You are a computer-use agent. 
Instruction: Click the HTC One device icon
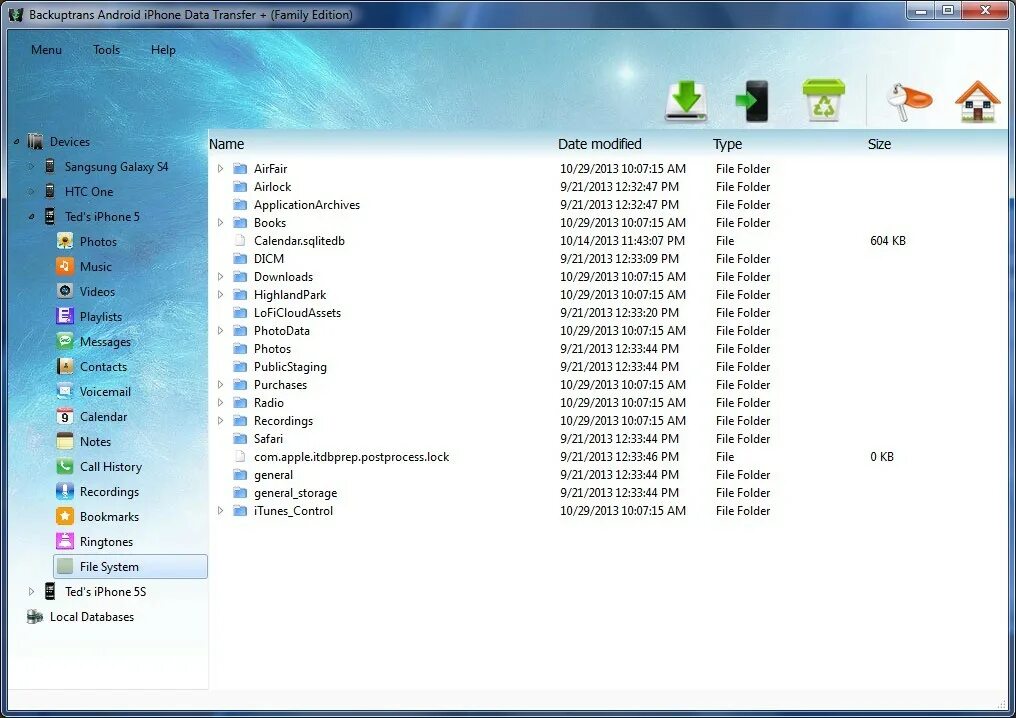click(50, 191)
